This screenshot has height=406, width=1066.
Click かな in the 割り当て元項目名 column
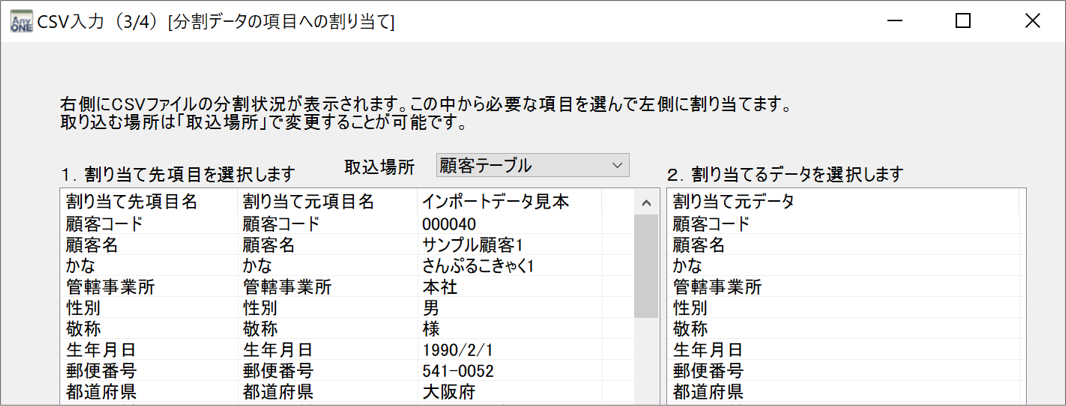click(257, 266)
